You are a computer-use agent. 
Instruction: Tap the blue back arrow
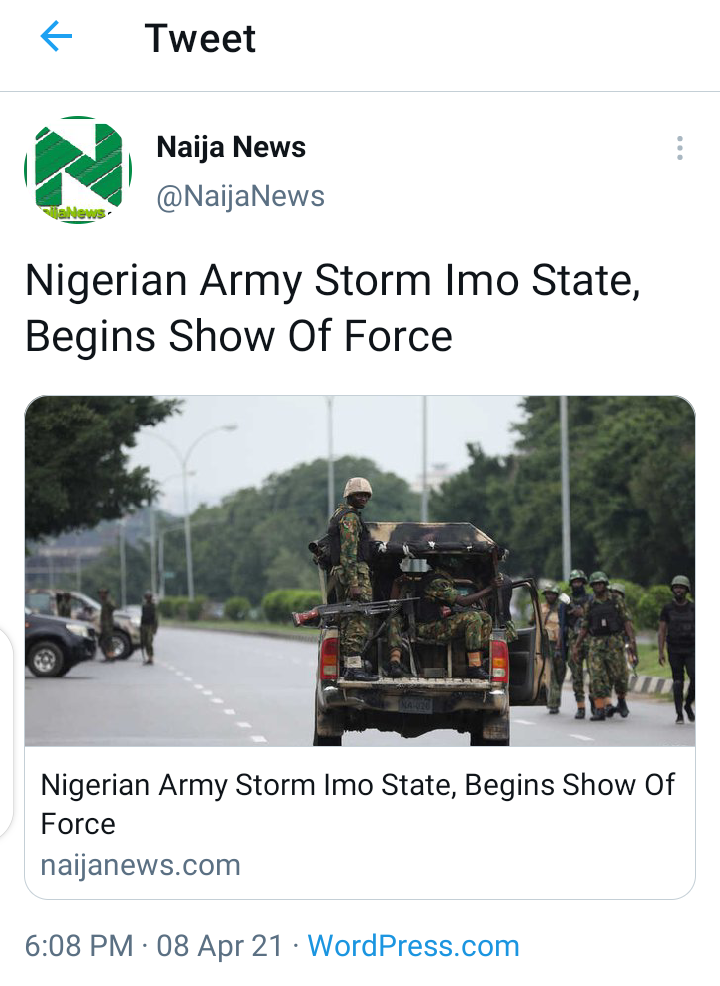point(56,36)
